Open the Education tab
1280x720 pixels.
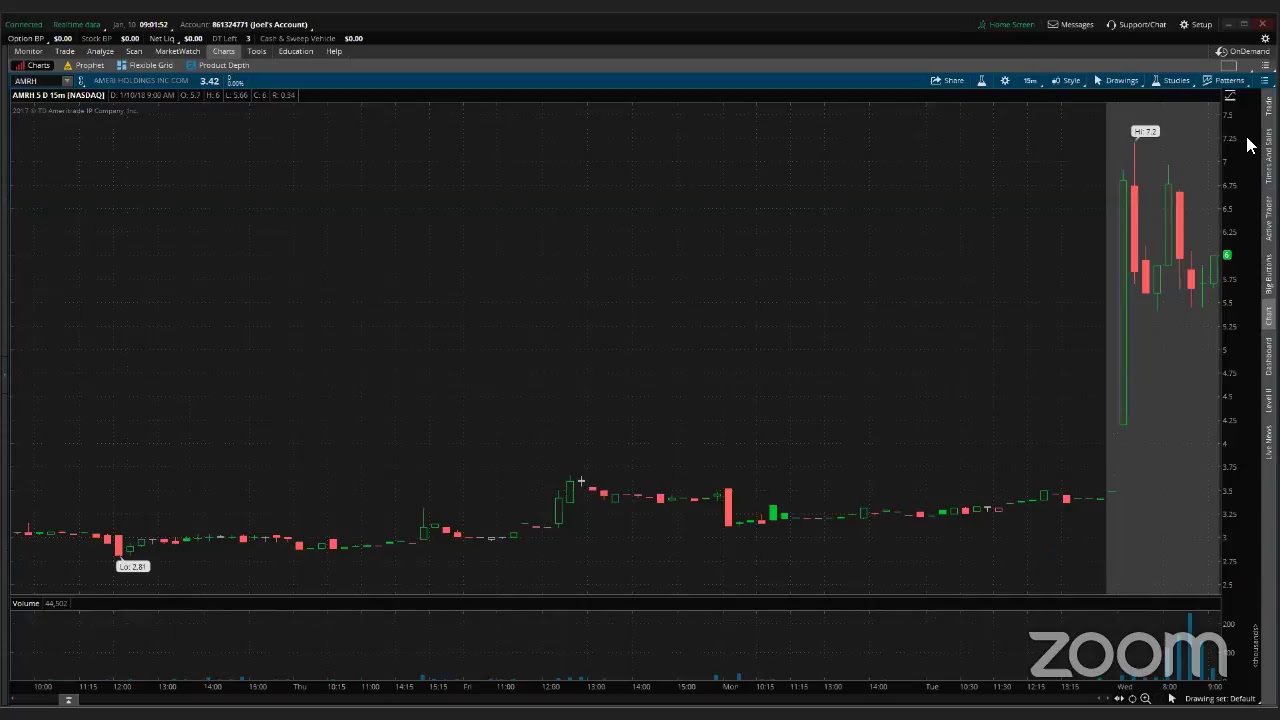[x=296, y=51]
